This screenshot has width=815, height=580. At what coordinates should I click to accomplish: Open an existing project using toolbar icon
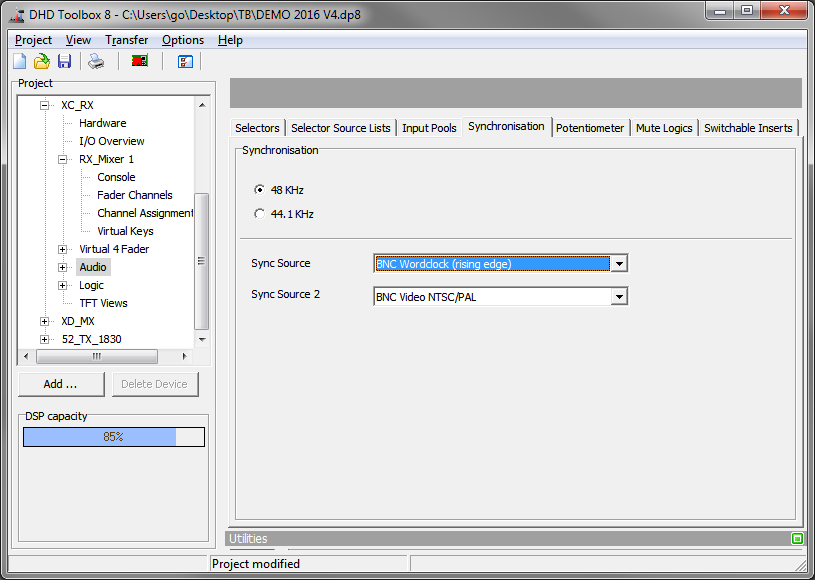click(x=41, y=61)
